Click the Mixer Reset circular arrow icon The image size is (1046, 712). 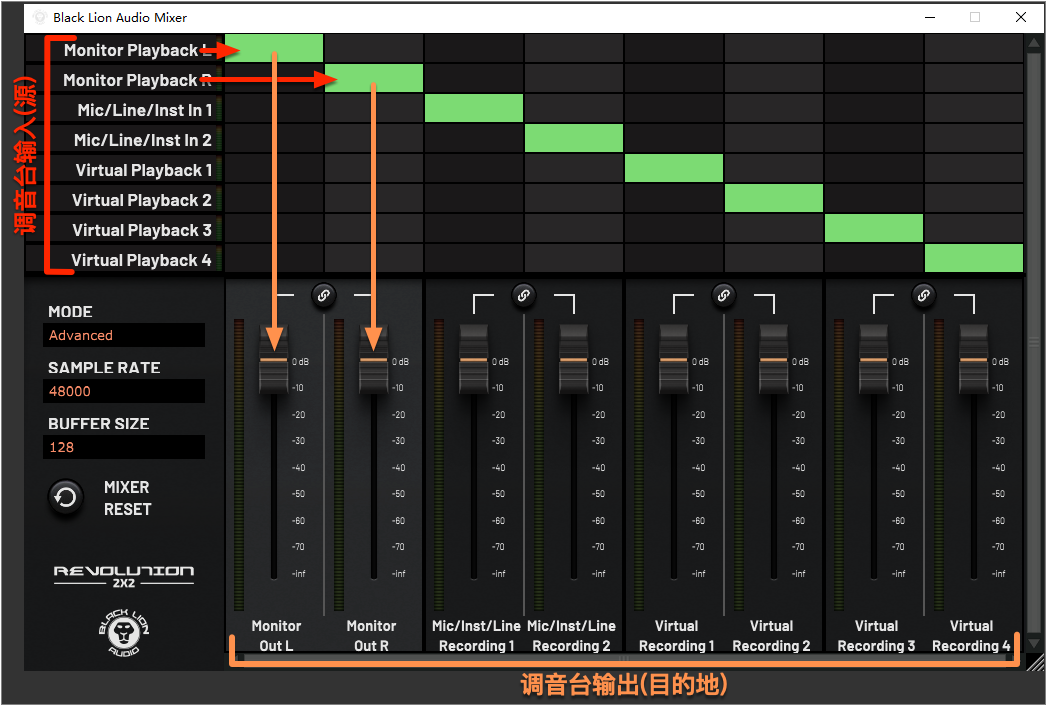[x=66, y=498]
